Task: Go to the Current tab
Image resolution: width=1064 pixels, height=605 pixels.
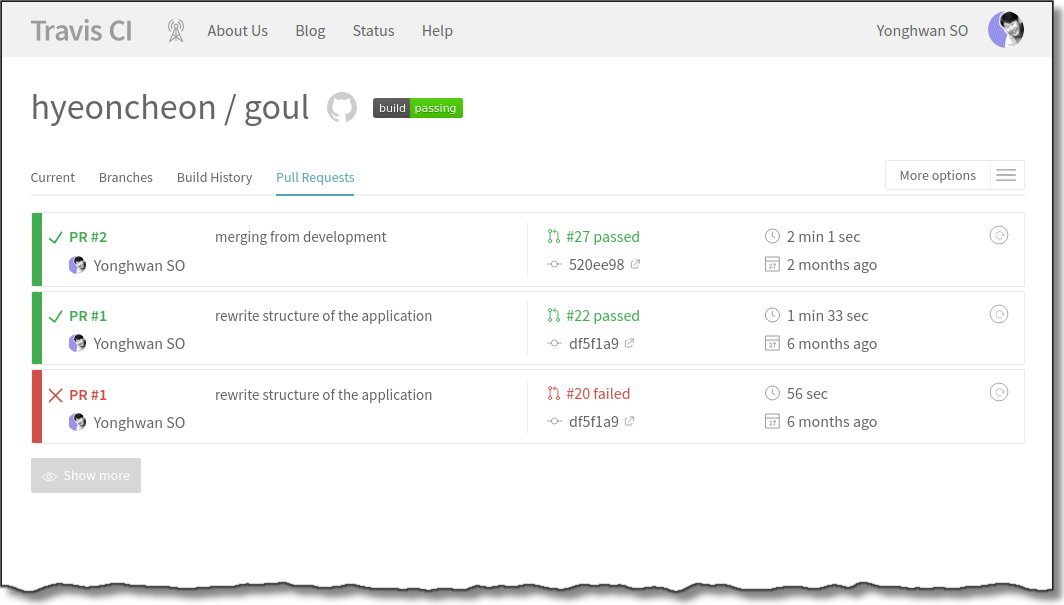Action: (x=53, y=178)
